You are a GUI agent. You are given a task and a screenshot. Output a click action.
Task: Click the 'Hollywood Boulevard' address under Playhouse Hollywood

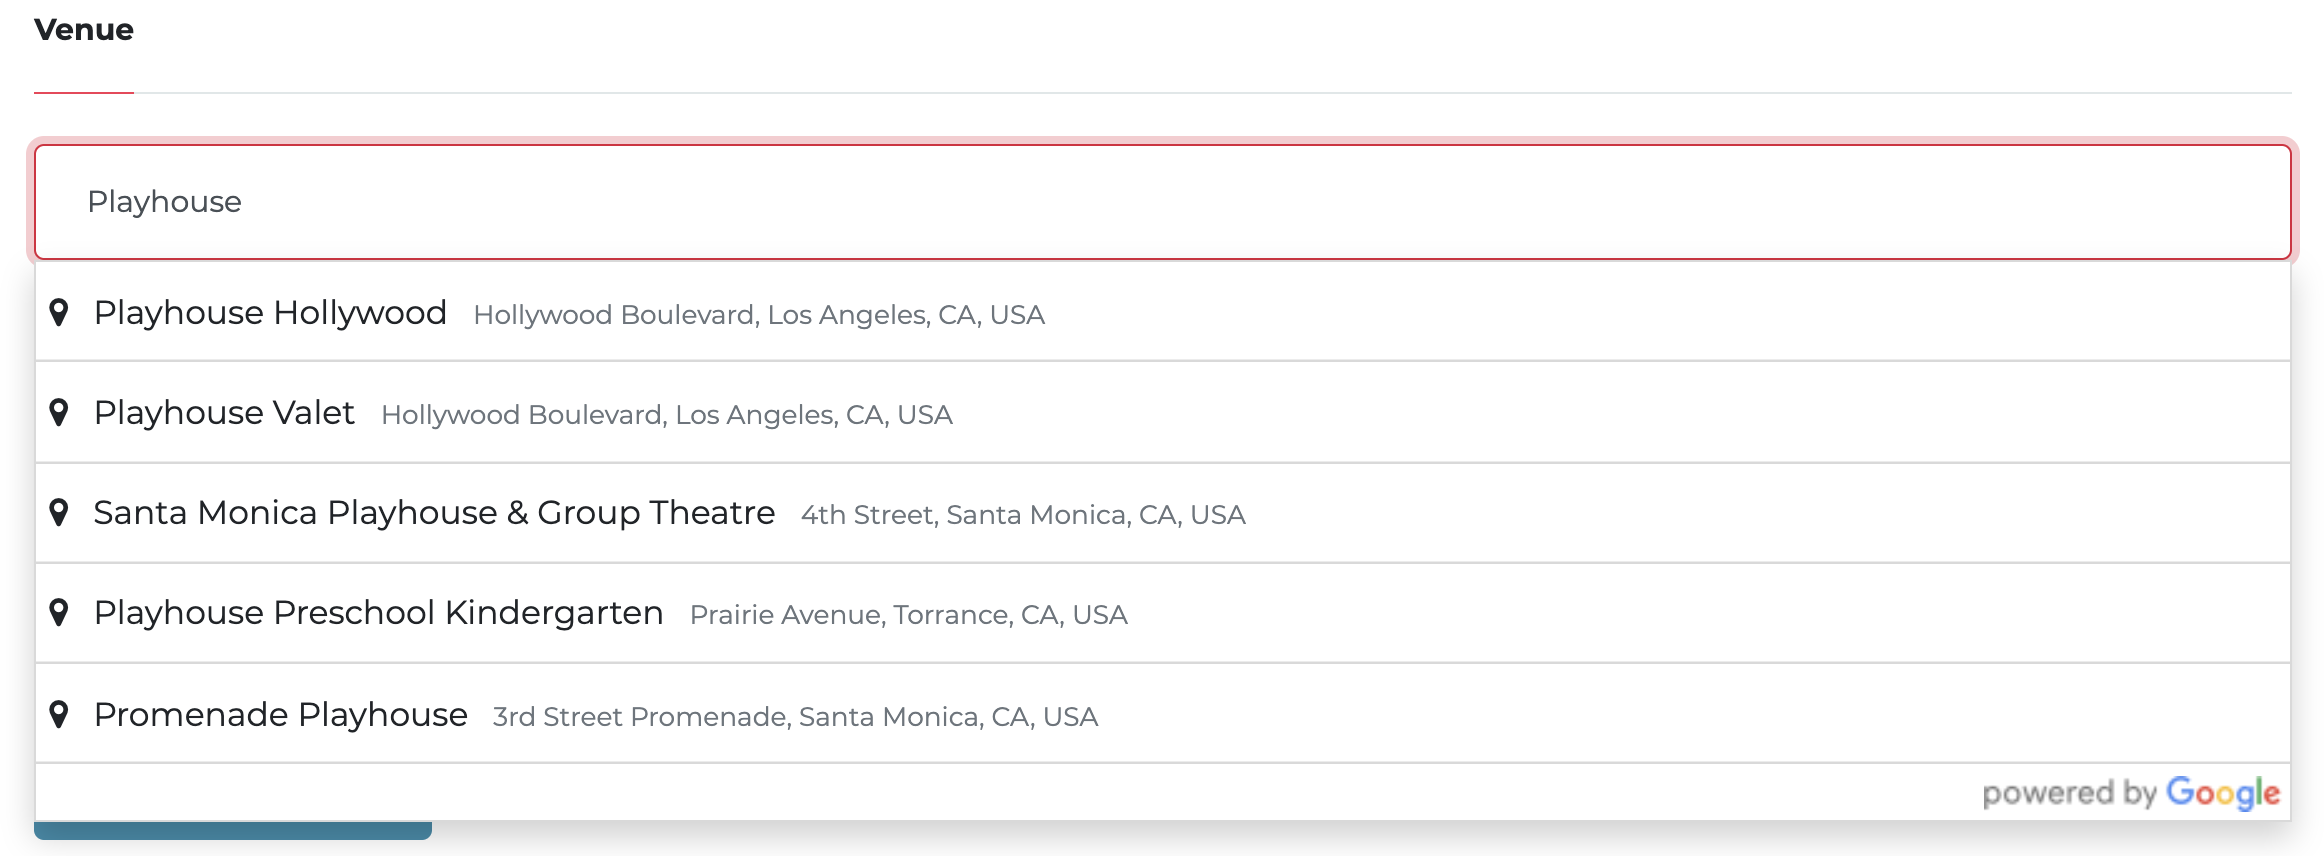(759, 315)
